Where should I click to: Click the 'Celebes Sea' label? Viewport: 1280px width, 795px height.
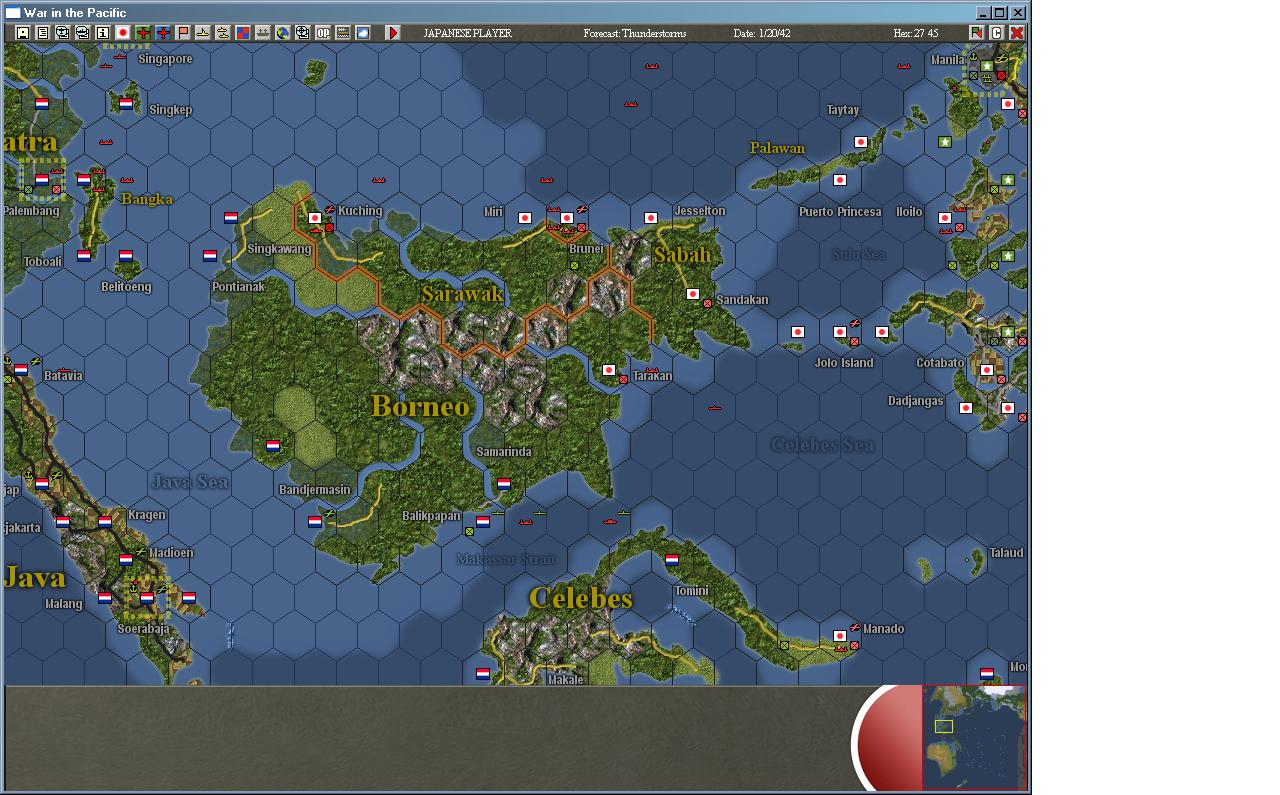(x=823, y=444)
